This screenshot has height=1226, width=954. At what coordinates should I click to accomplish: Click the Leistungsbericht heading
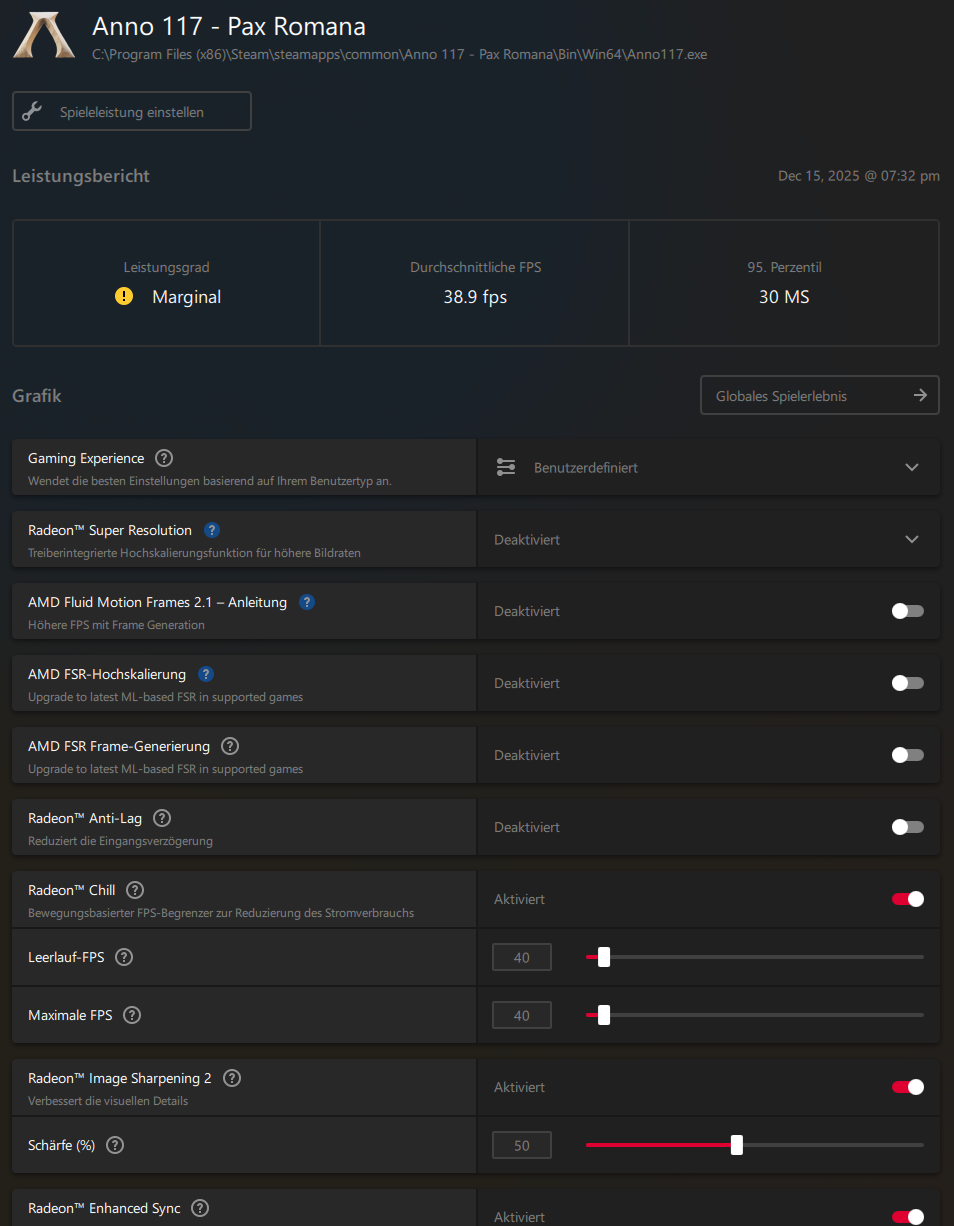81,176
